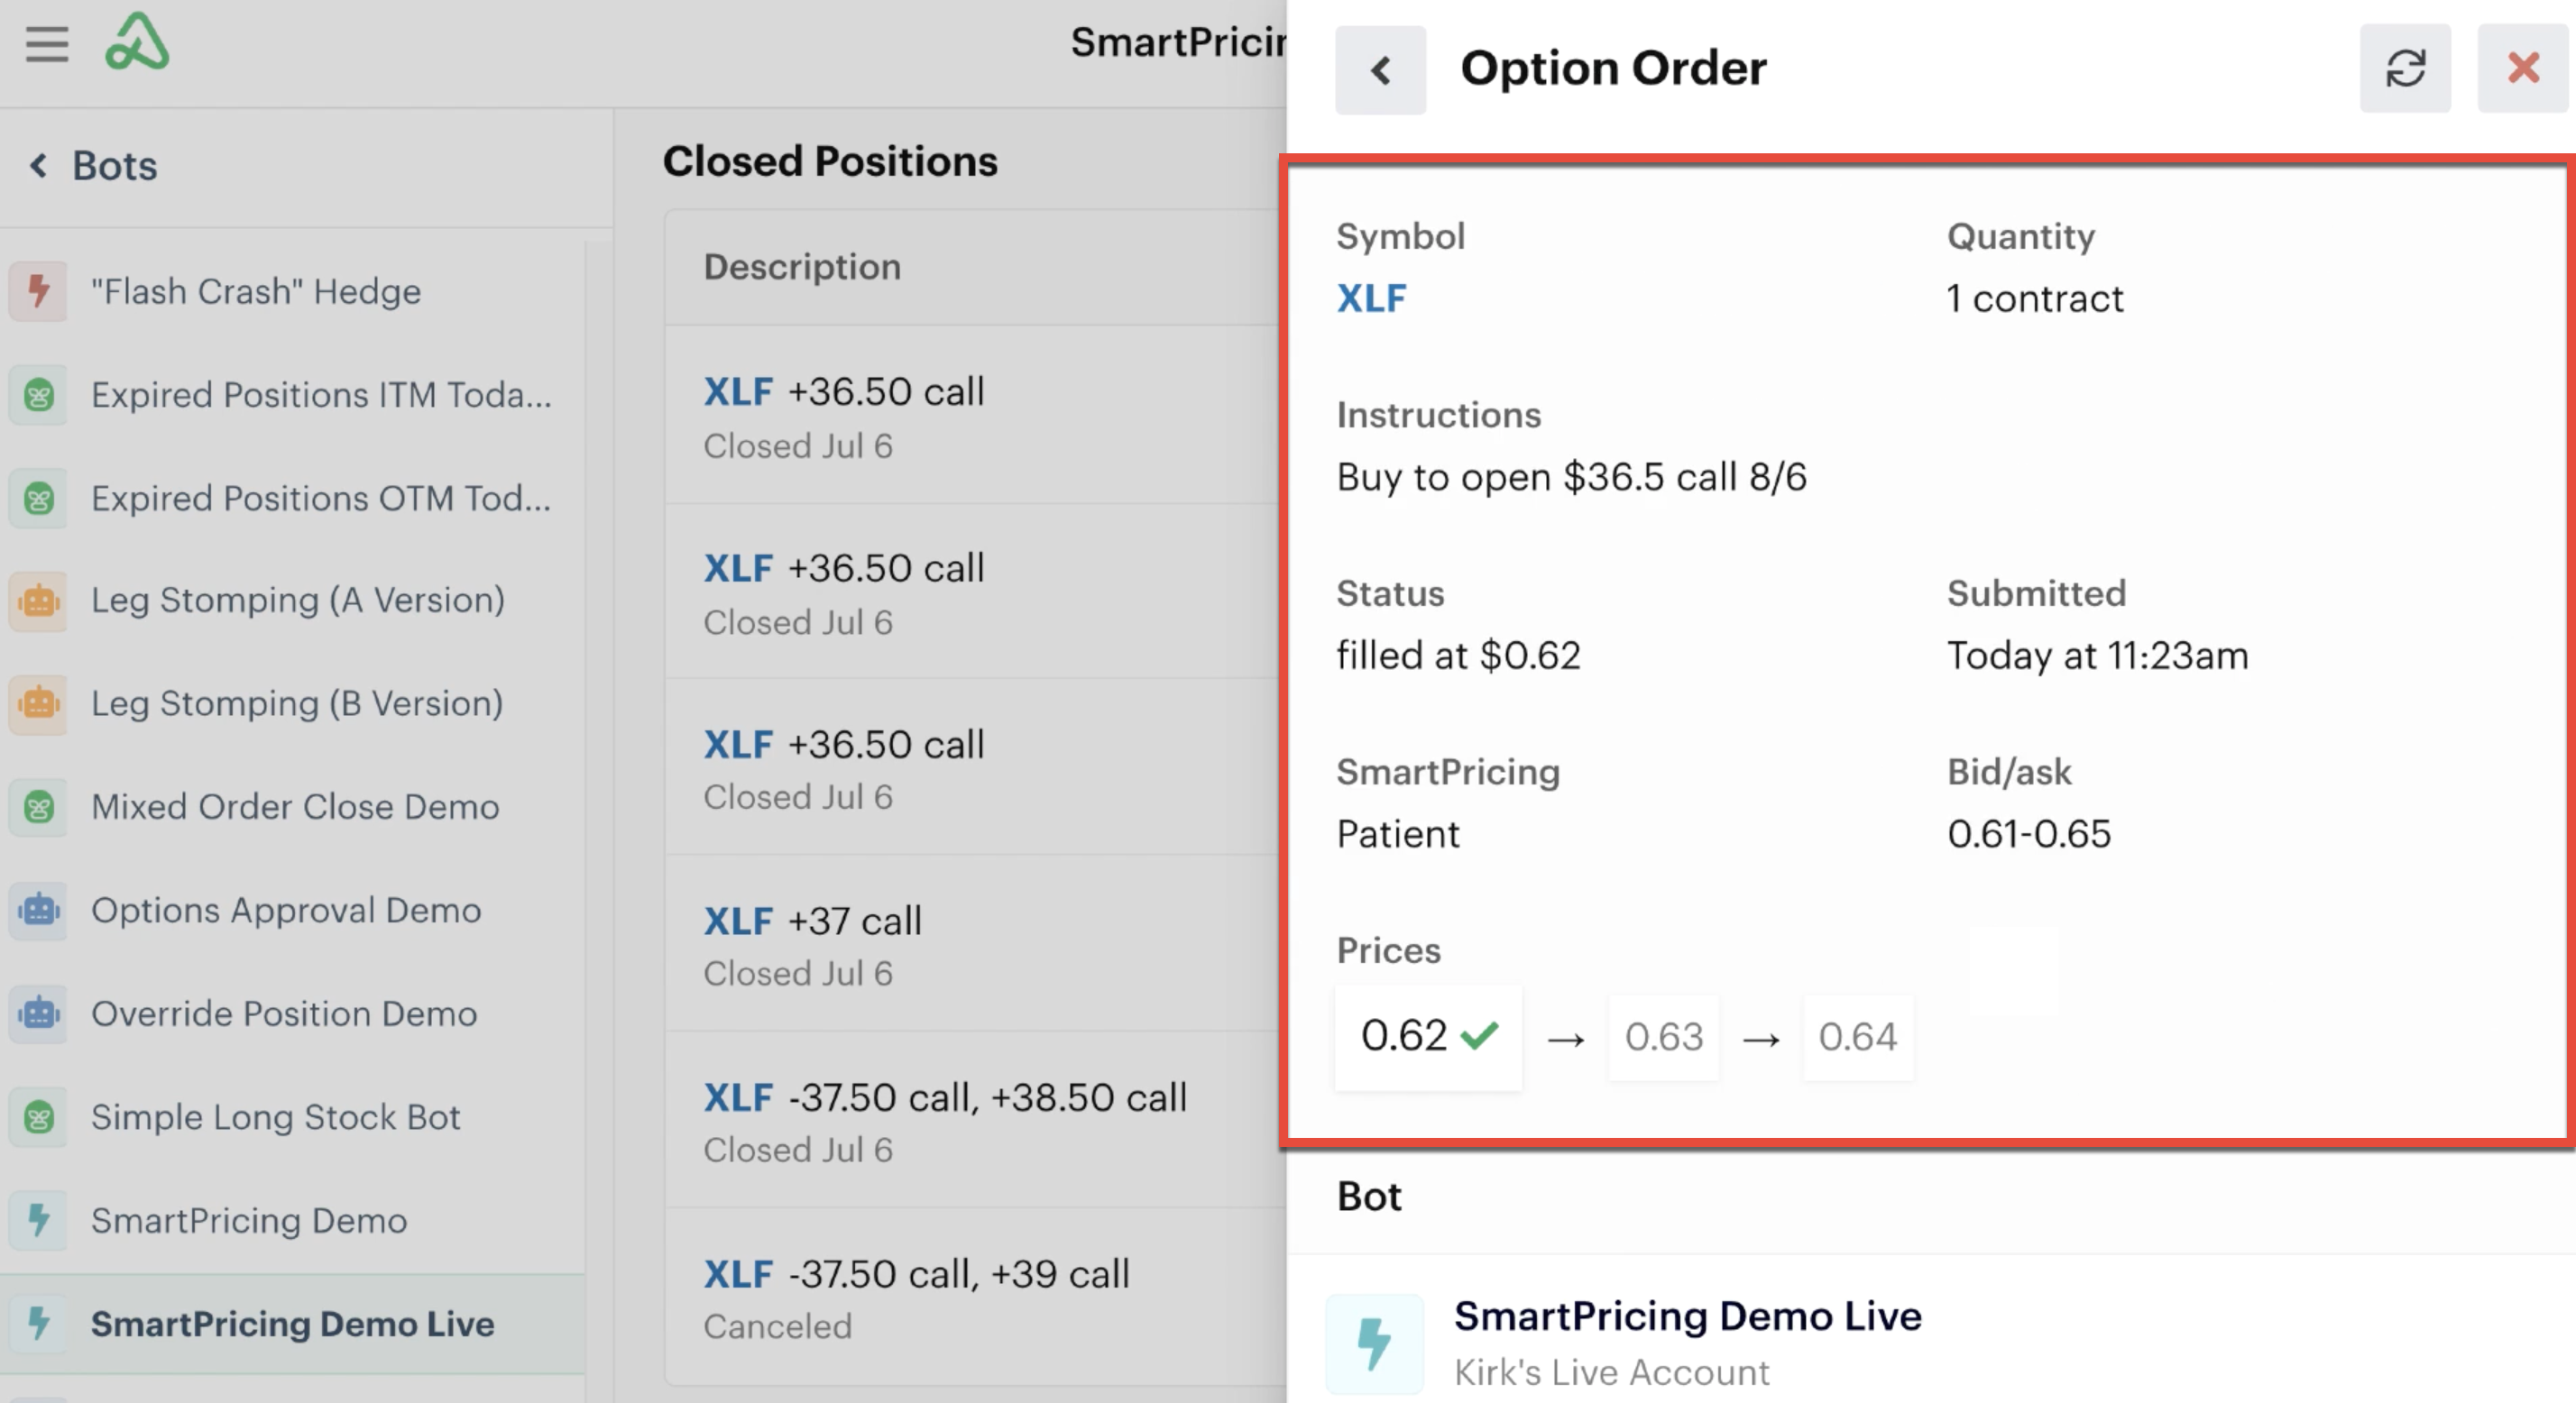This screenshot has width=2576, height=1403.
Task: Open the hamburger menu
Action: (47, 44)
